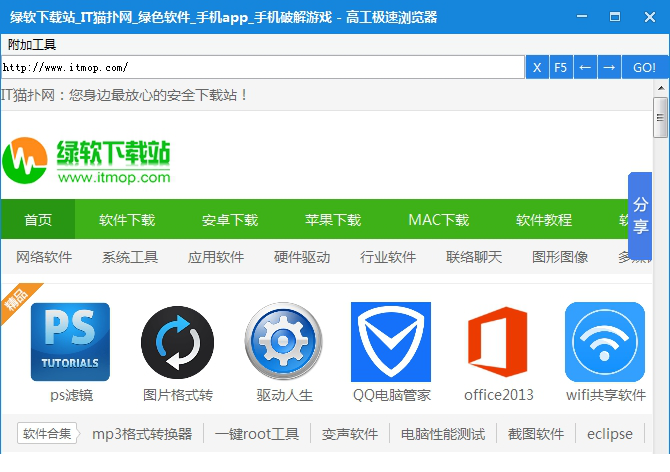Viewport: 670px width, 472px height.
Task: Click the forward arrow navigation button
Action: pos(608,67)
